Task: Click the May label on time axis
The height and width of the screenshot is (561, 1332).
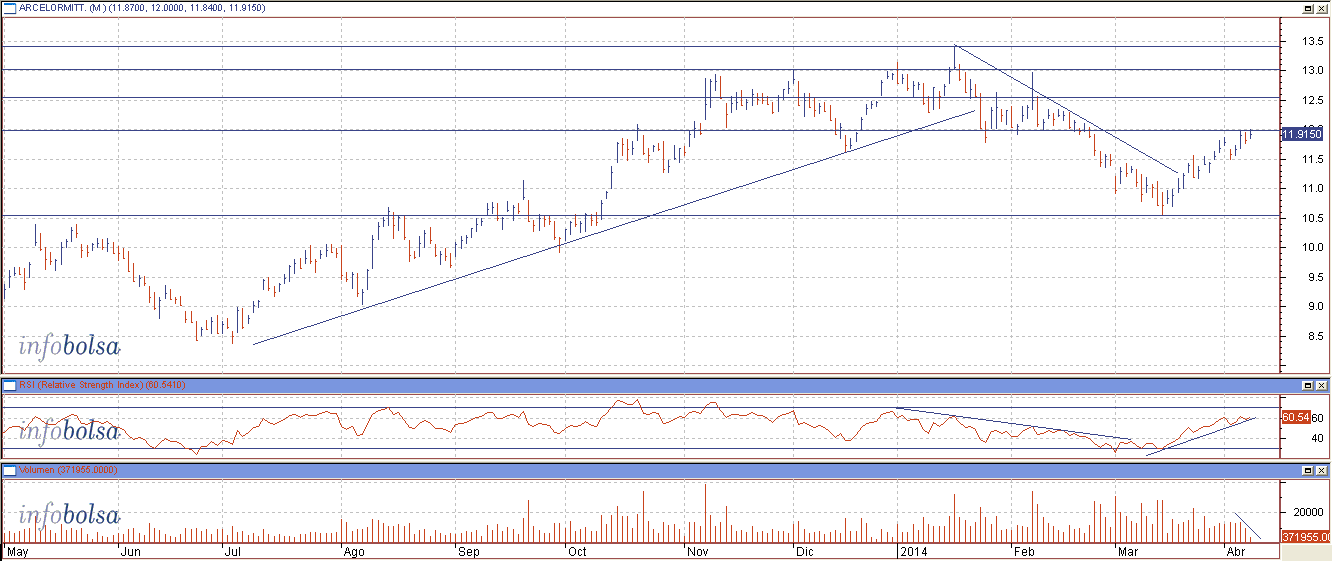Action: pos(18,551)
